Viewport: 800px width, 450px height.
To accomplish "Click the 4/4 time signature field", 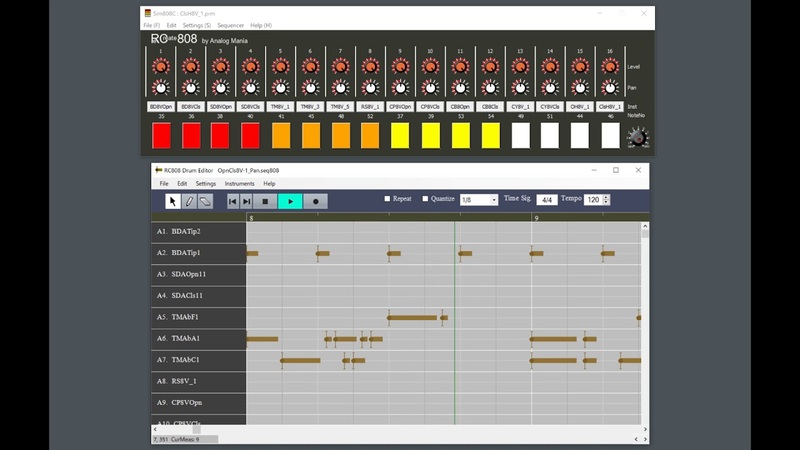I will [x=547, y=200].
